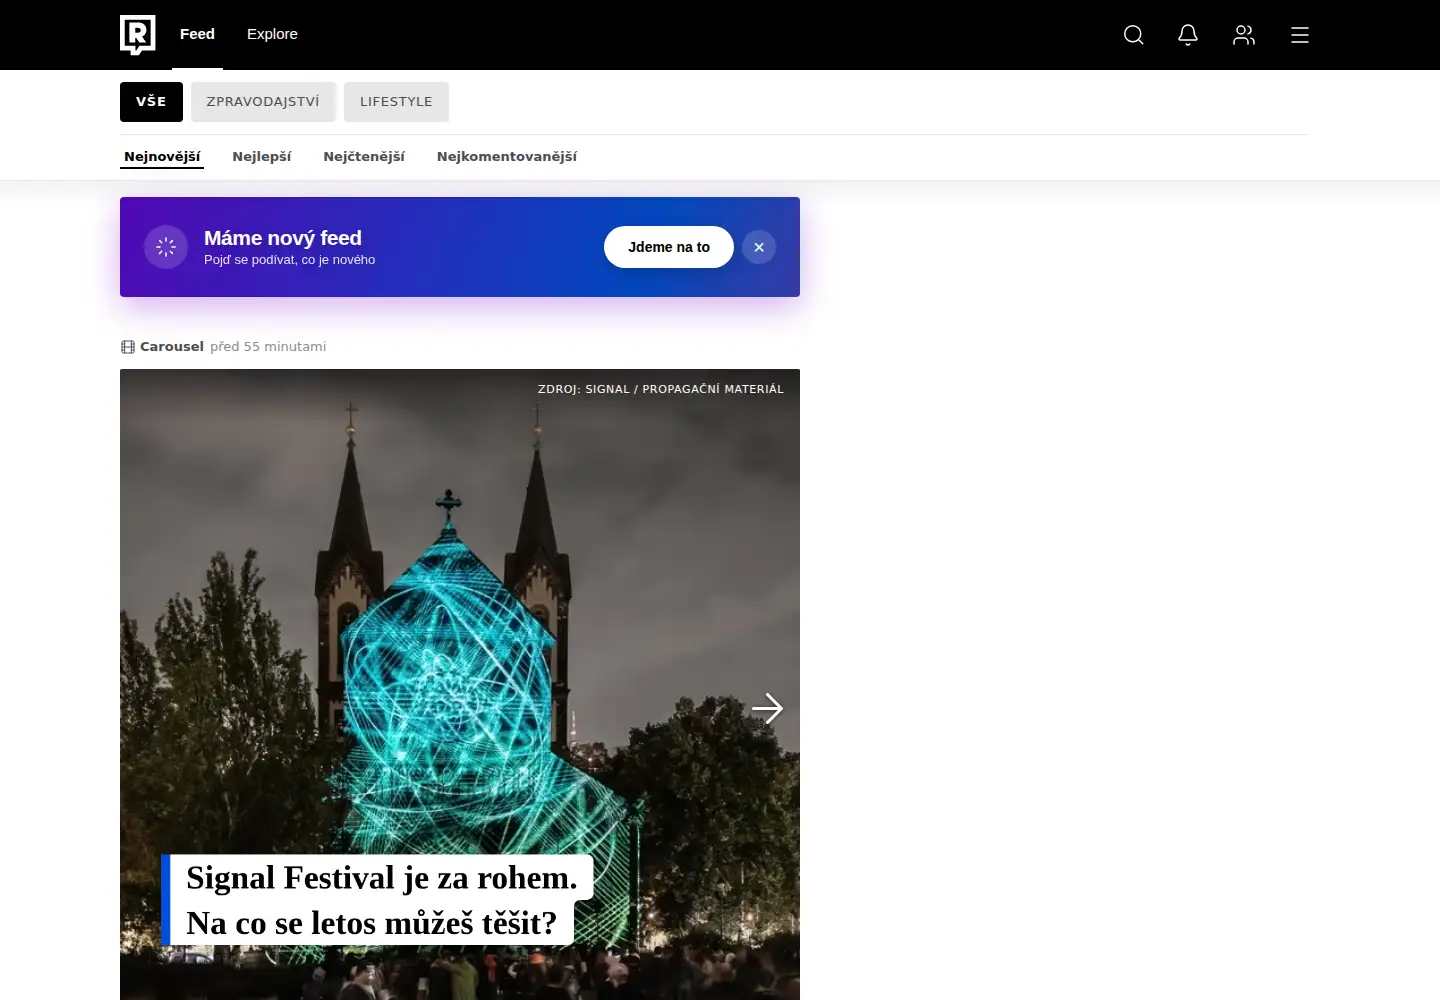Sort by Nejkomentovanější
The image size is (1440, 1000).
(507, 157)
